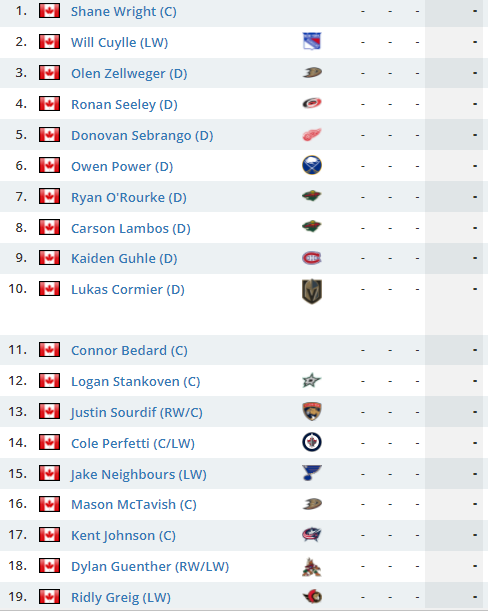Click the Anaheim Ducks logo beside Olen Zellweger
Viewport: 488px width, 611px height.
coord(312,72)
